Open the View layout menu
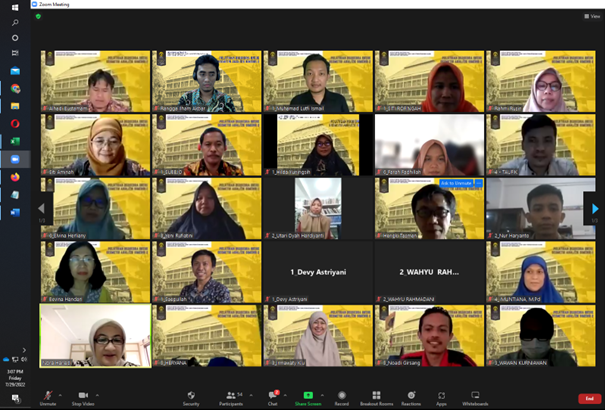Image resolution: width=605 pixels, height=410 pixels. [x=593, y=16]
